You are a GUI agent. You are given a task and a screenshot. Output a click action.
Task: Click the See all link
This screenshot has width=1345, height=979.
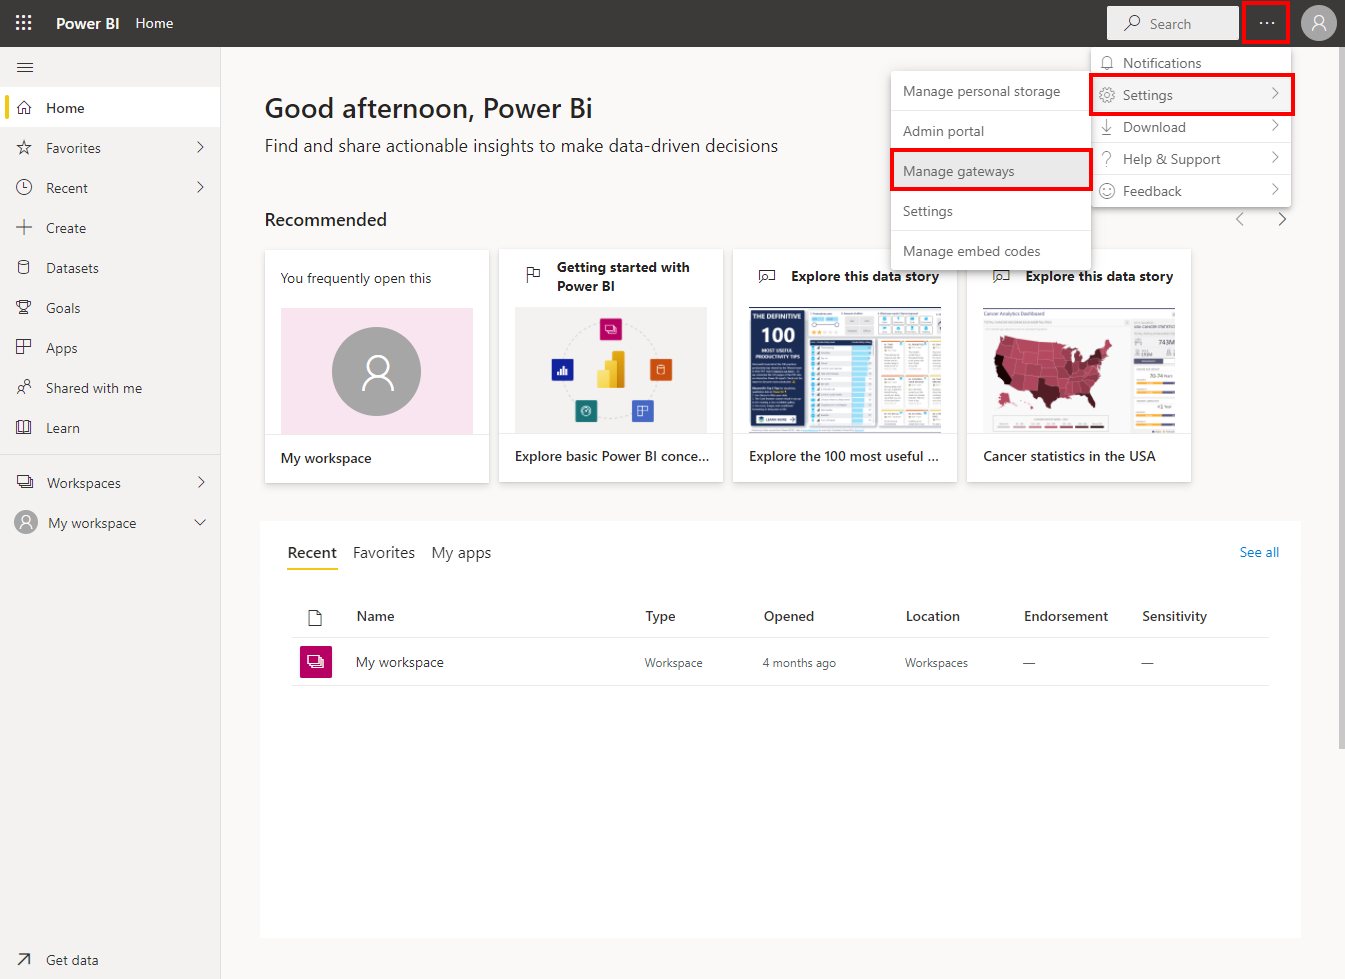click(1258, 552)
